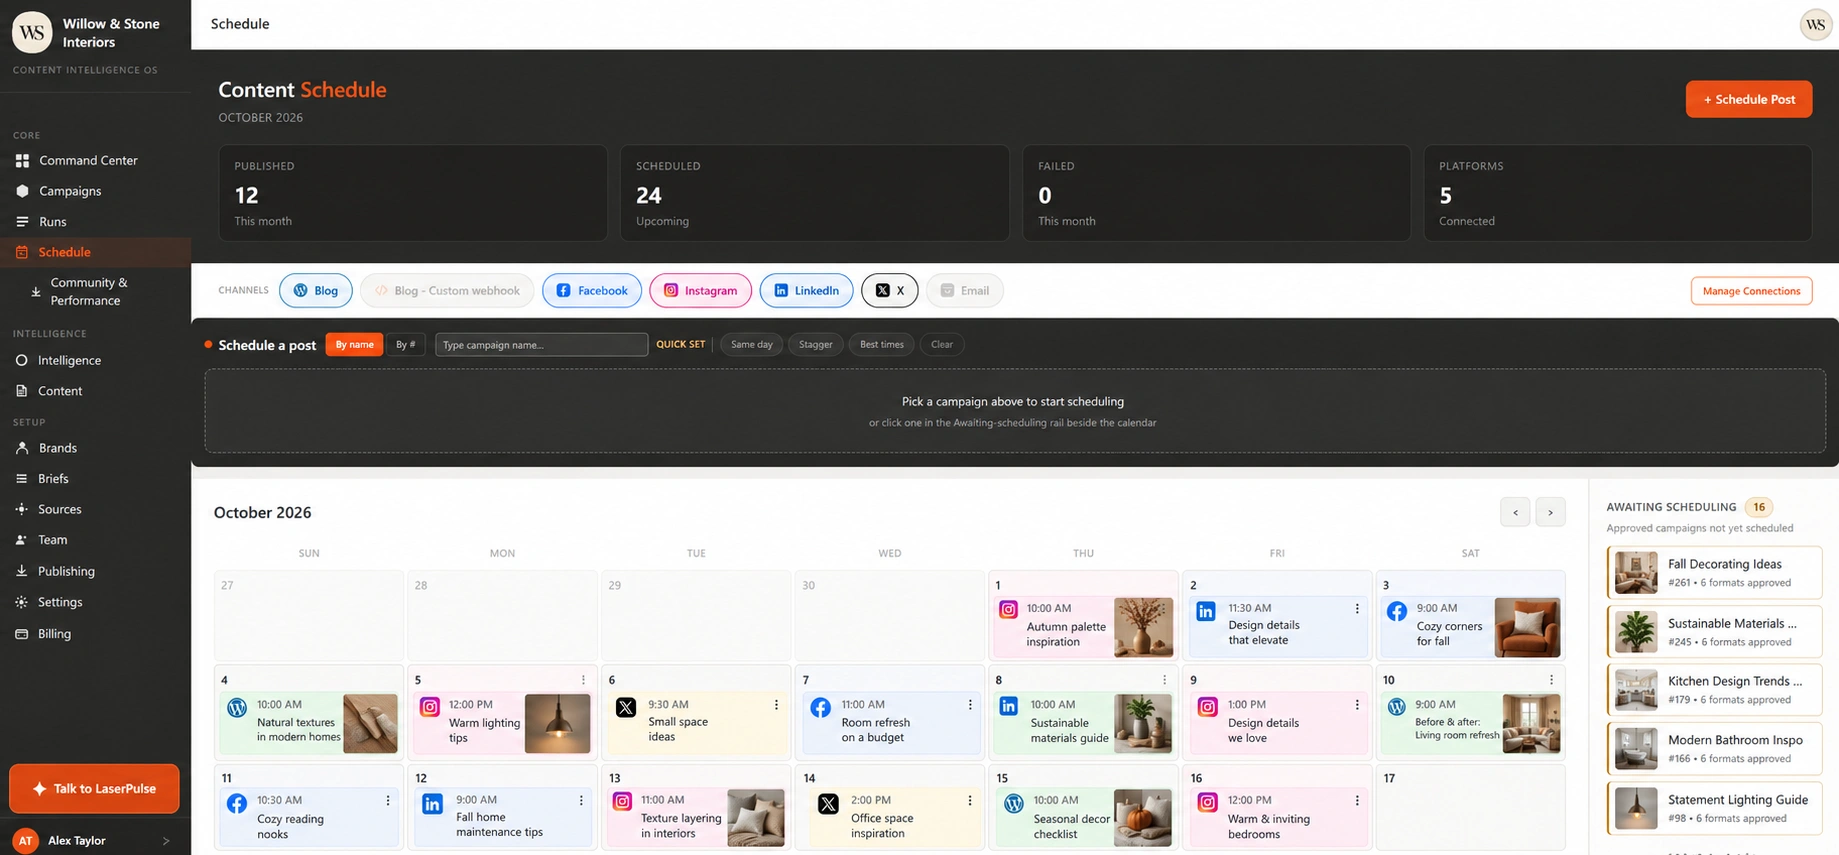
Task: Click the Settings gear icon
Action: (21, 602)
